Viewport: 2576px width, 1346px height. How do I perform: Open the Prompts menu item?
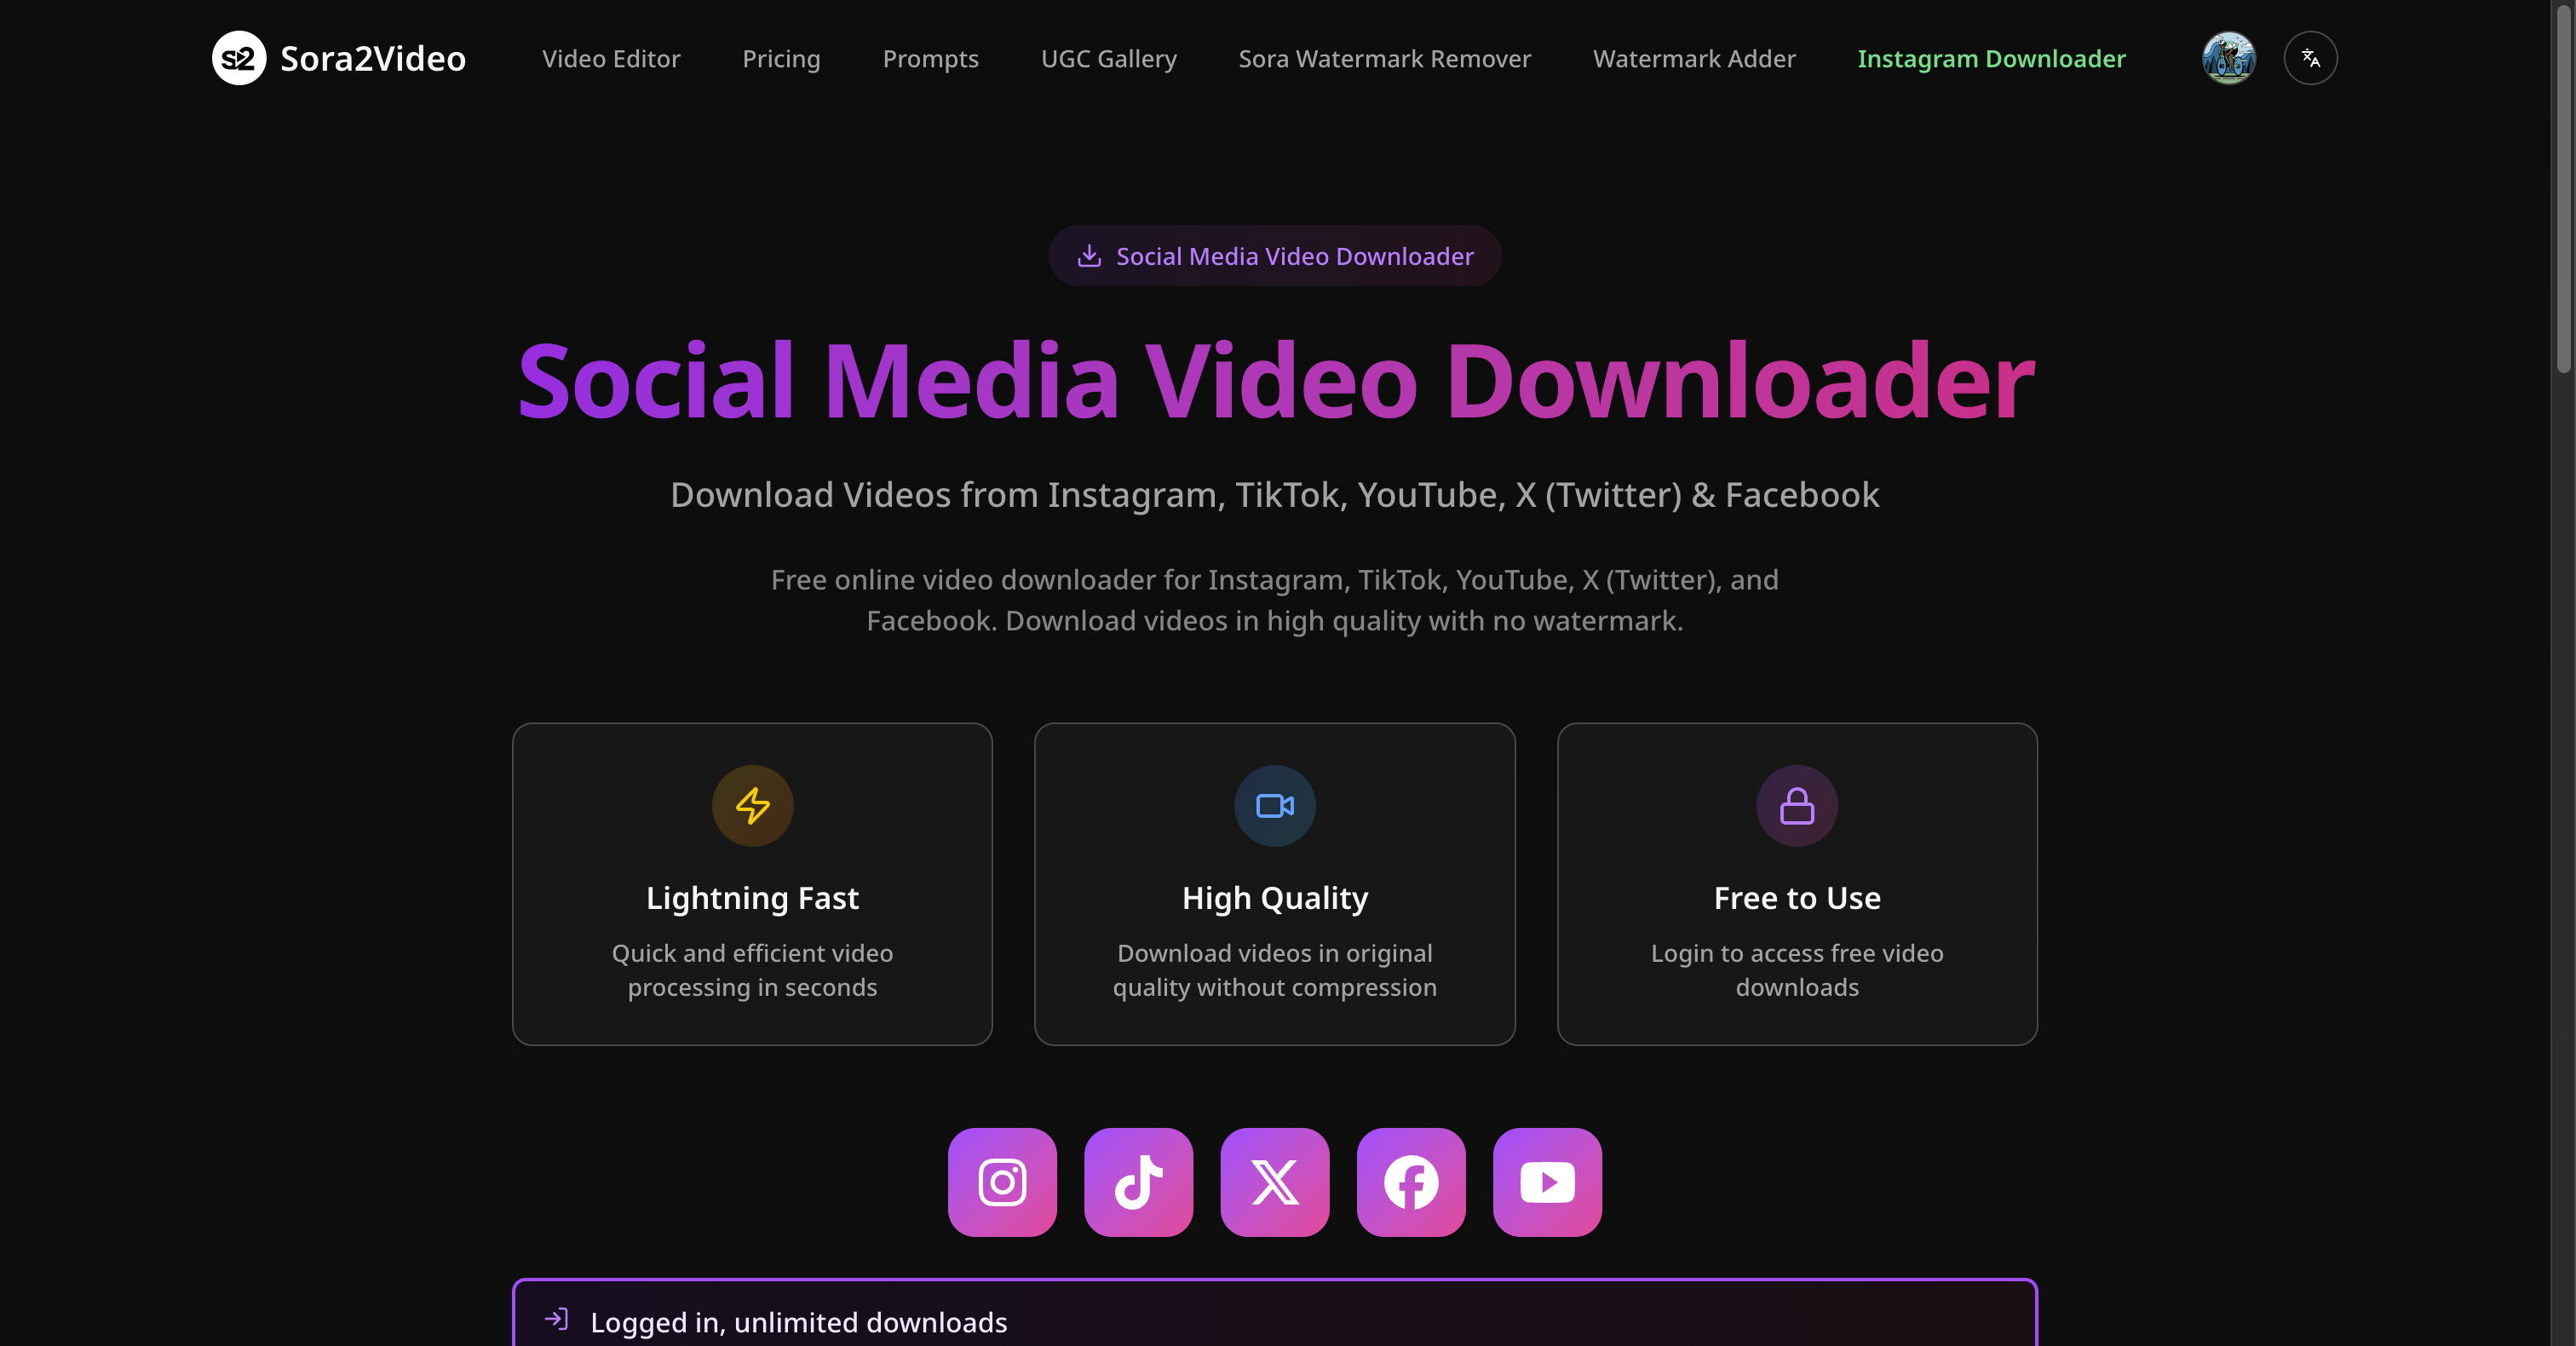(x=930, y=59)
